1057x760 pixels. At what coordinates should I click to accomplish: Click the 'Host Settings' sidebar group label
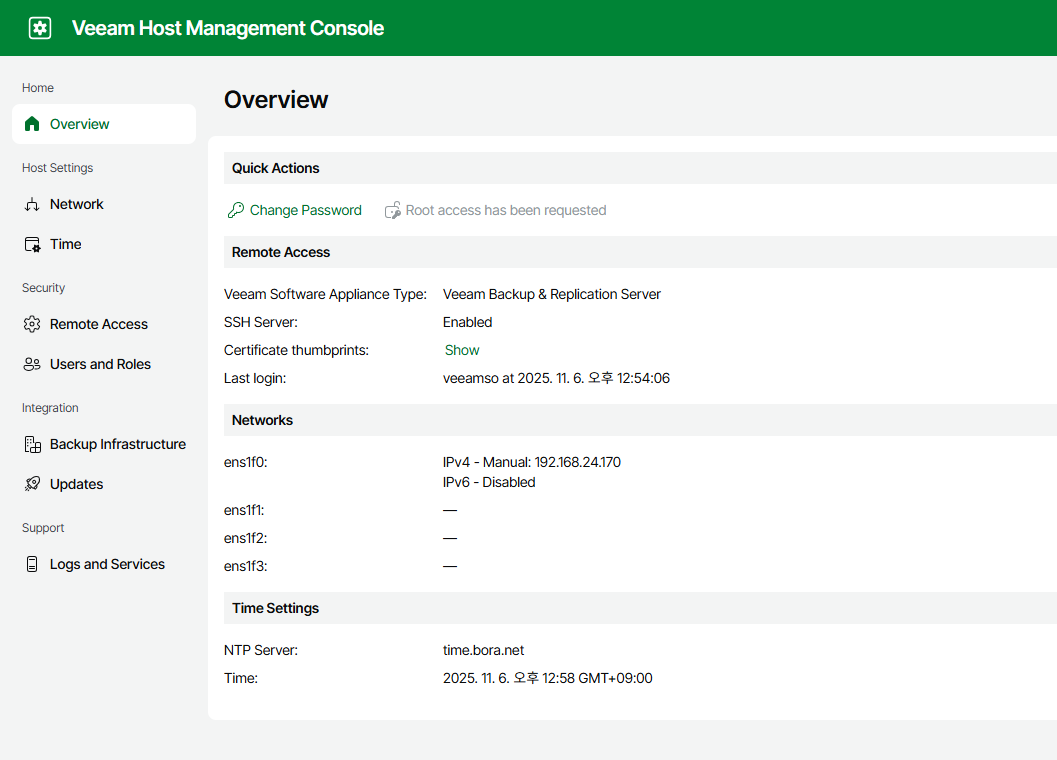57,168
